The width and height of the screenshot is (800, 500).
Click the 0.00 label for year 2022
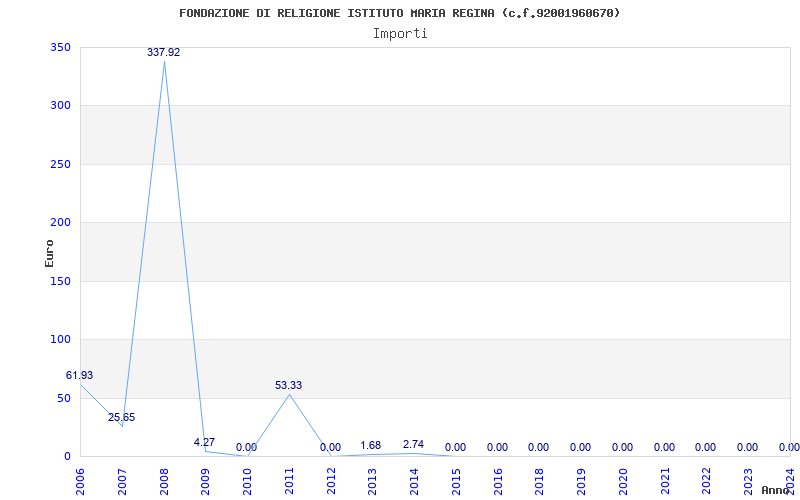click(705, 447)
